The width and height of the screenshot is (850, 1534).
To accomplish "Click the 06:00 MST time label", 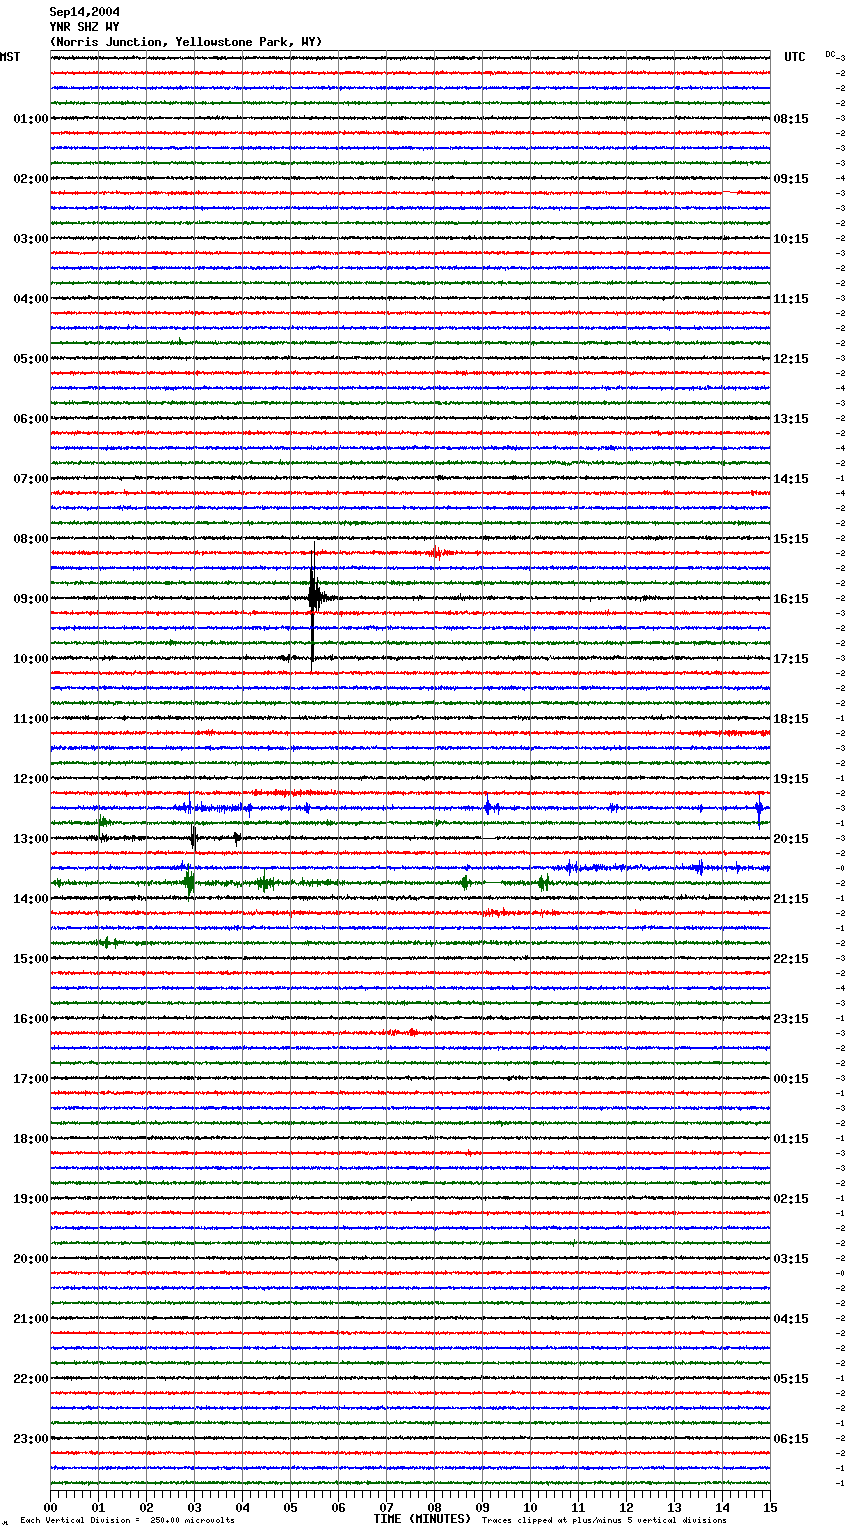I will coord(30,419).
